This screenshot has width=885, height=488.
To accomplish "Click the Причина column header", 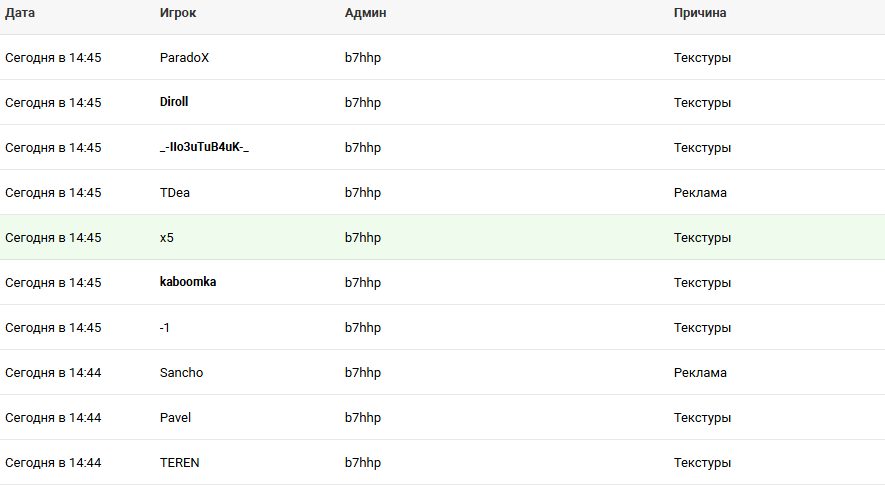I will (x=700, y=13).
